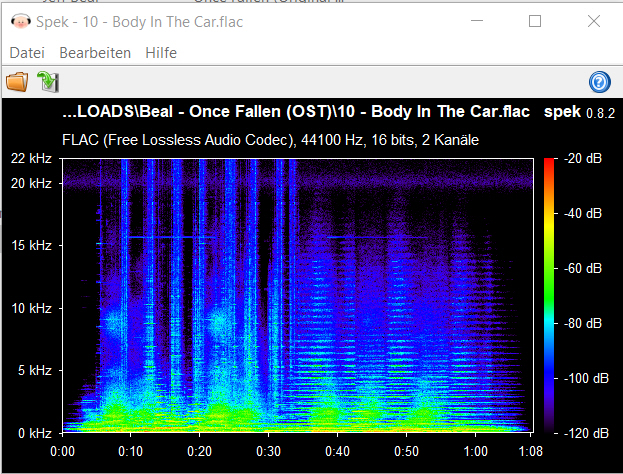Click the 1:08 end time label
The height and width of the screenshot is (474, 623).
coord(530,451)
